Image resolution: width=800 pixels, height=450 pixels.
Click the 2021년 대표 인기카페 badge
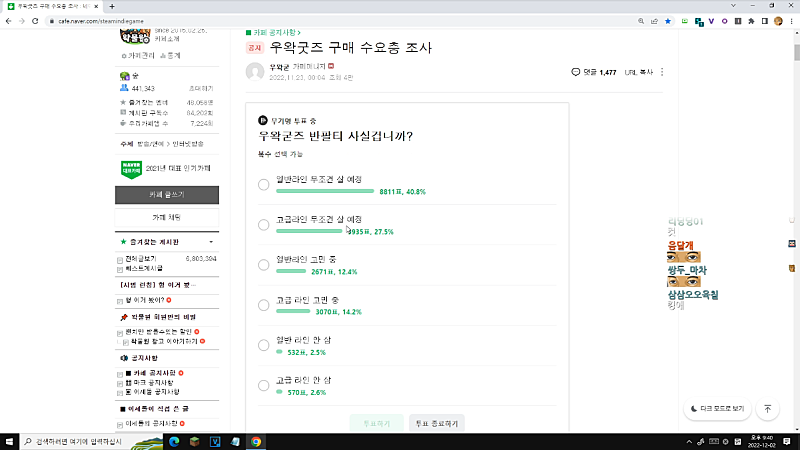tap(132, 169)
